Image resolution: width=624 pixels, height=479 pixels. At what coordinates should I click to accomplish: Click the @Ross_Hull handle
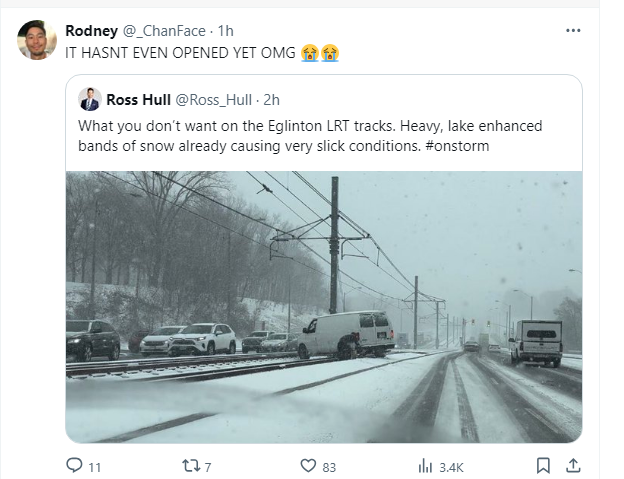click(x=214, y=99)
